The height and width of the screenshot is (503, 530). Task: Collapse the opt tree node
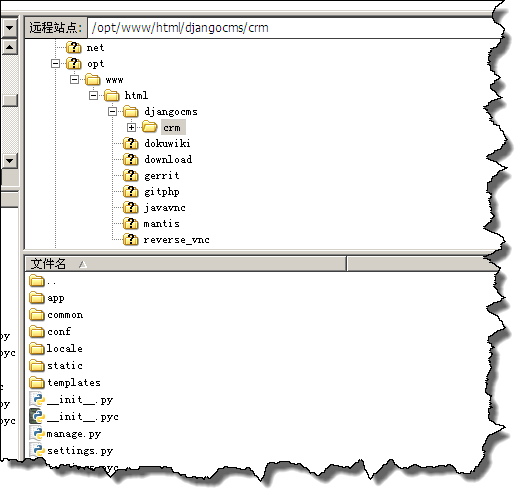pos(55,64)
